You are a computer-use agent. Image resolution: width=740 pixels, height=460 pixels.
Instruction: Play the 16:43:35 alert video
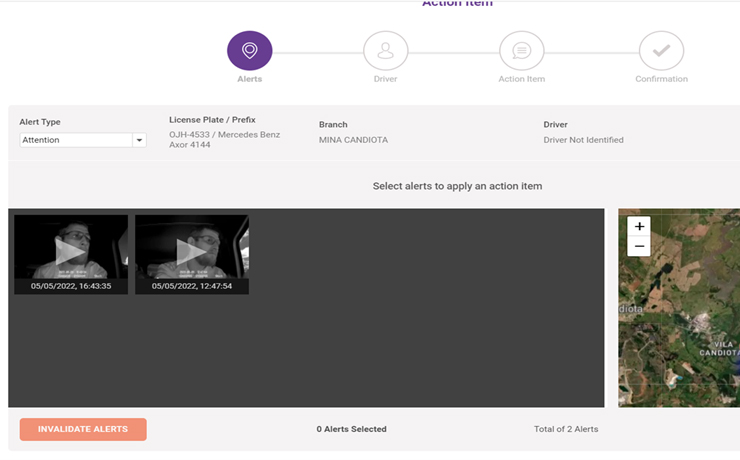click(70, 251)
